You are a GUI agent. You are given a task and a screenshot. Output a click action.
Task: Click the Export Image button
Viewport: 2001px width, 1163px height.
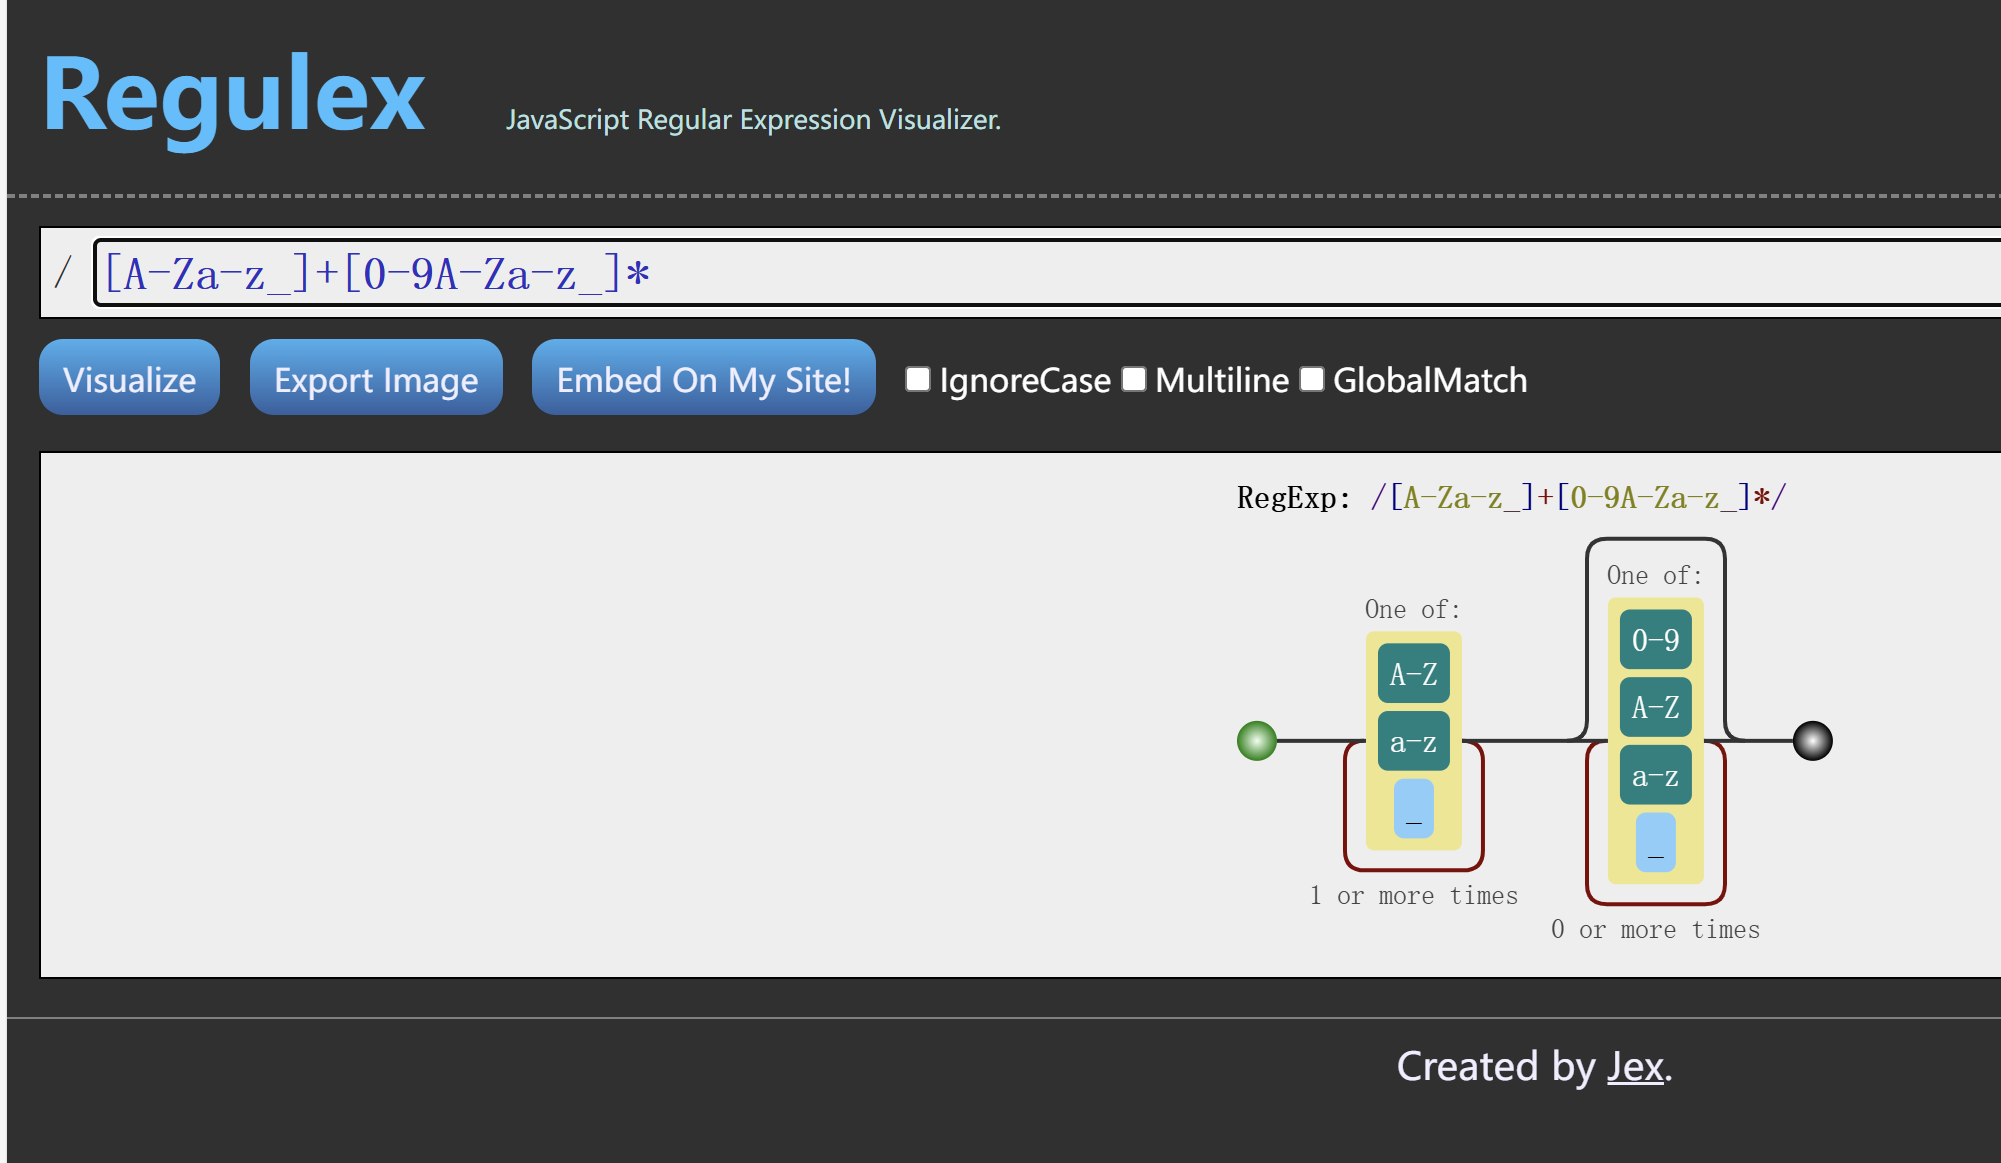(x=376, y=378)
